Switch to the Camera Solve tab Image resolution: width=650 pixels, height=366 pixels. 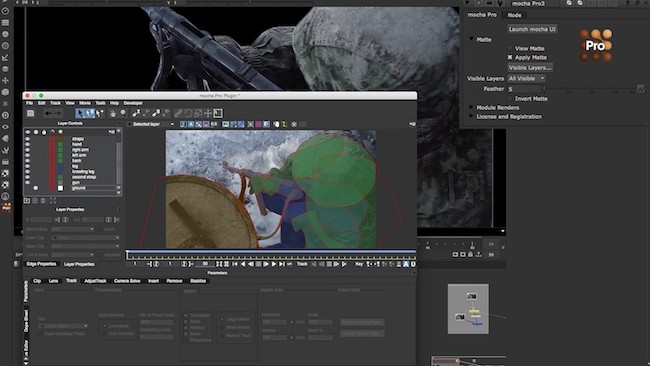(127, 281)
